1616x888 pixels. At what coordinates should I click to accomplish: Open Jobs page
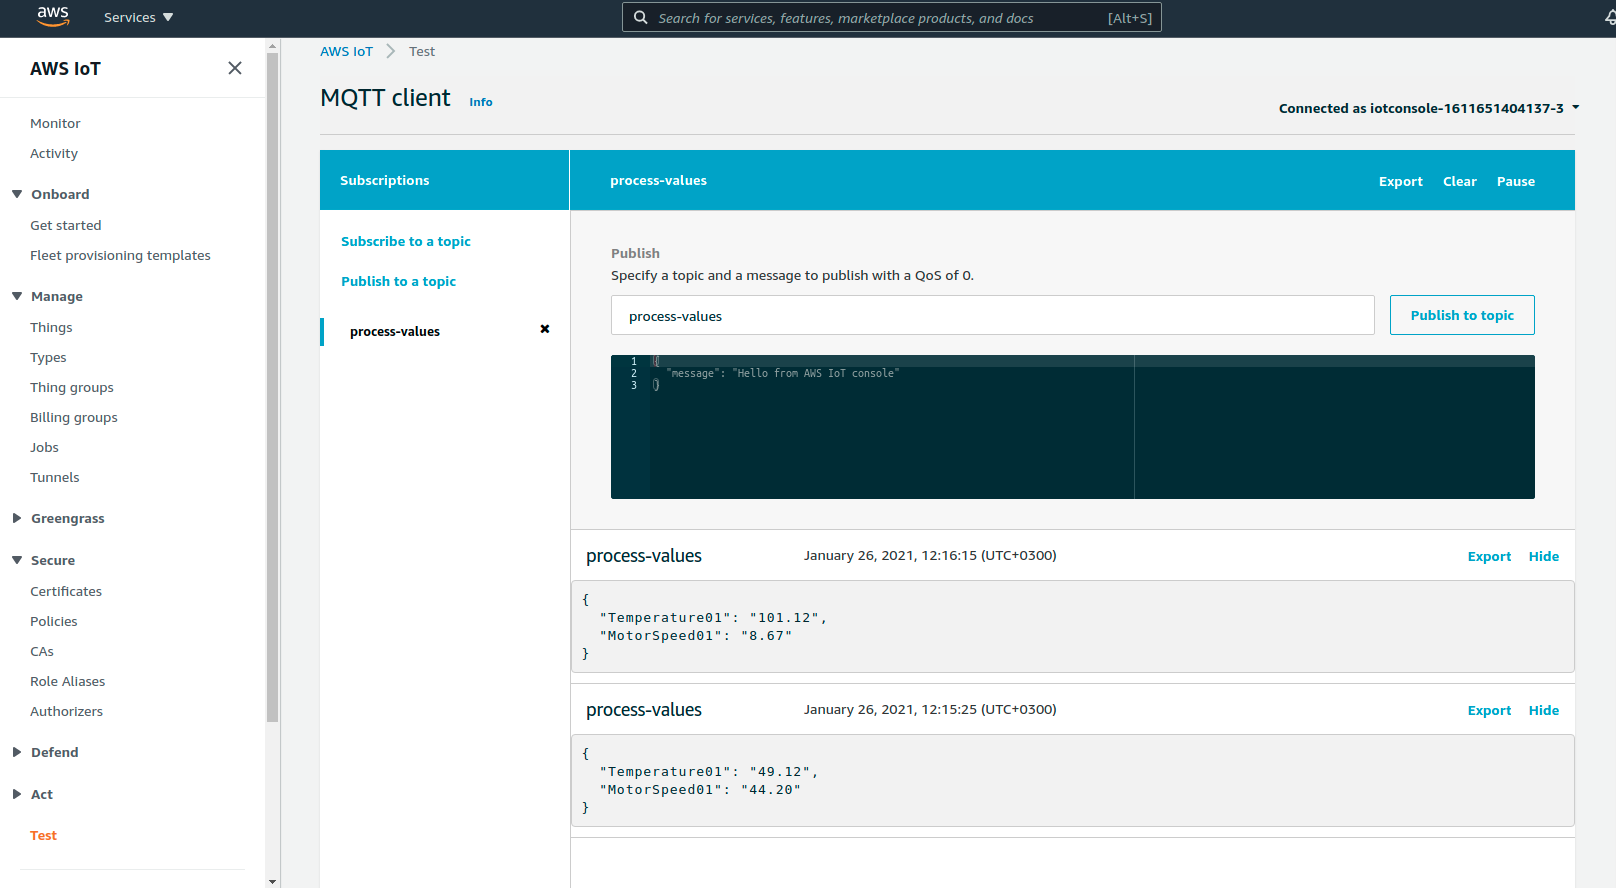coord(44,447)
